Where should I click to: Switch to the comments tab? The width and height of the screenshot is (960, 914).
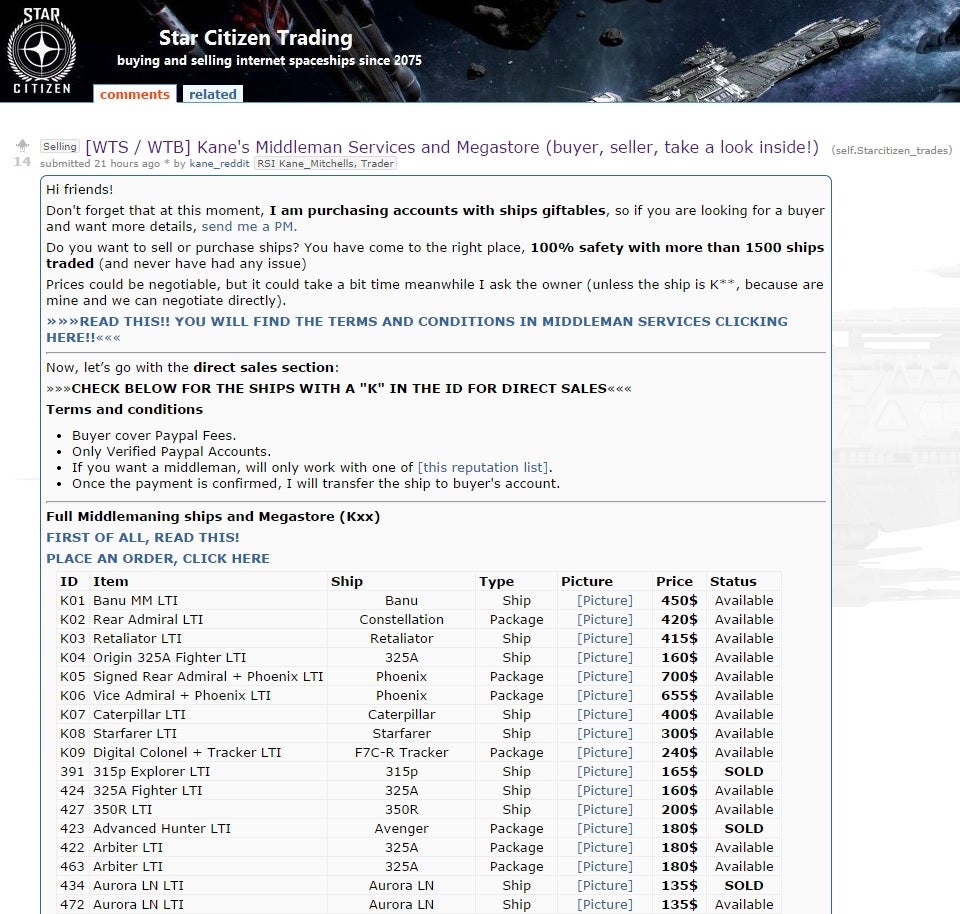[x=134, y=94]
